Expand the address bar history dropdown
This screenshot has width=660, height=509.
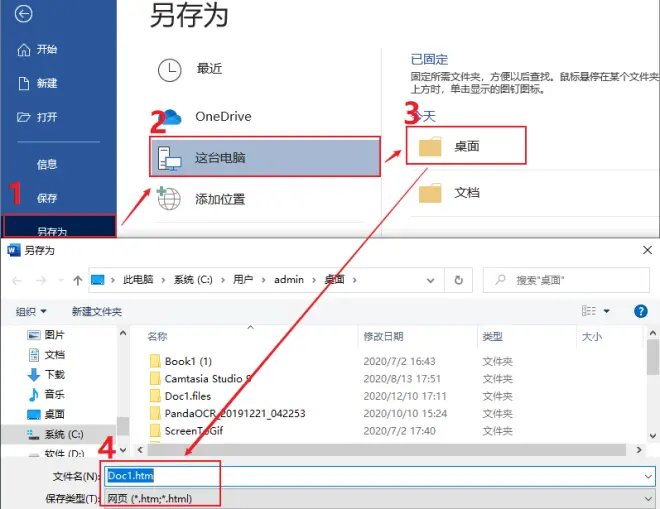click(x=430, y=280)
